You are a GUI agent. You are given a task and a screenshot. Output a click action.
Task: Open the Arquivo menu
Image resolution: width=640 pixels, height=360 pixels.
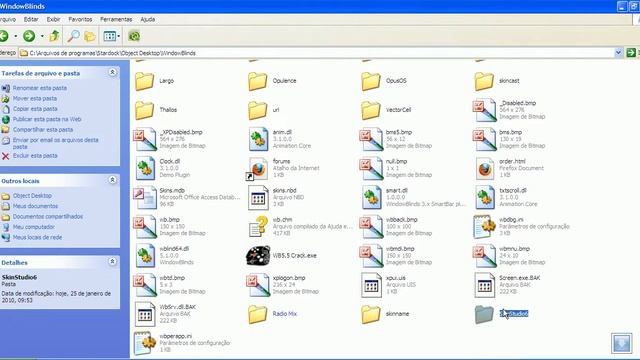(x=7, y=19)
